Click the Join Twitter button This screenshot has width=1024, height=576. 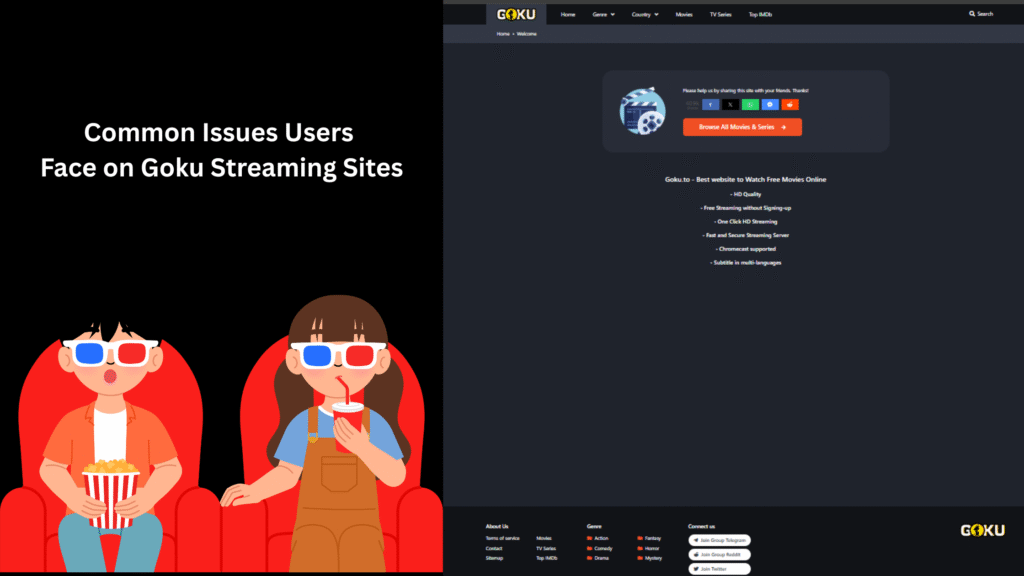click(x=719, y=569)
